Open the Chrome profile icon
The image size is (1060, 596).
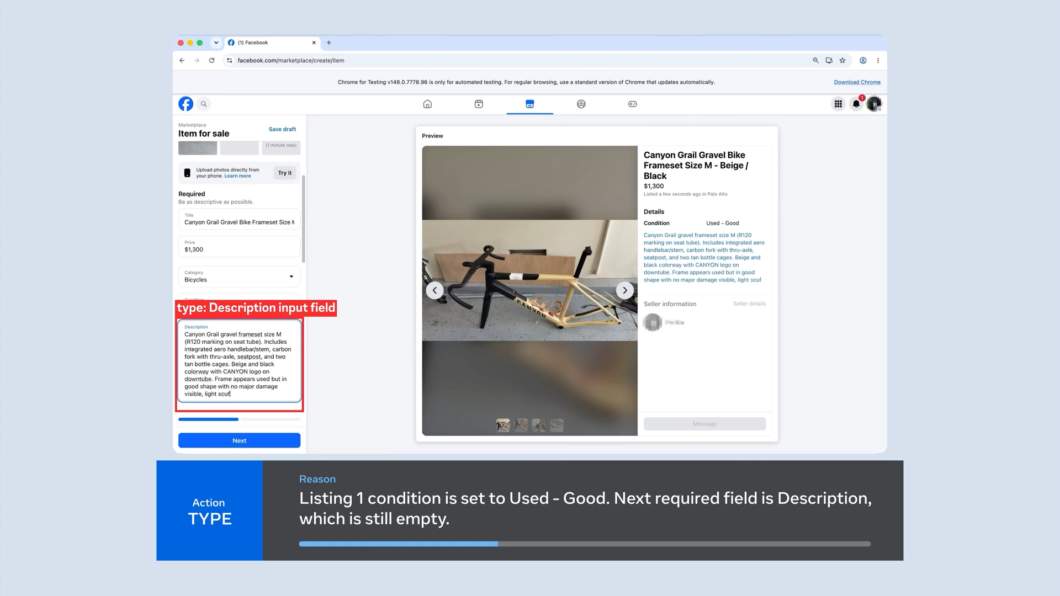[x=863, y=60]
